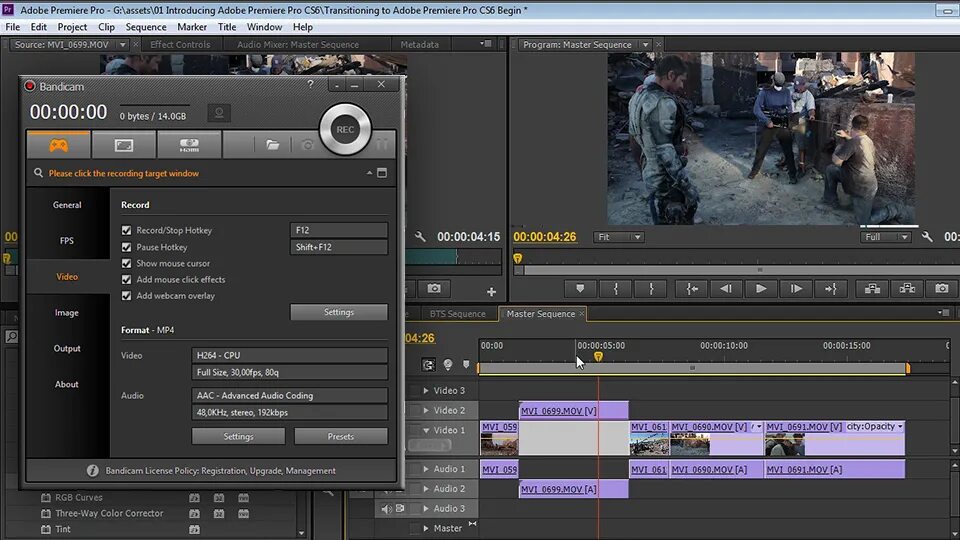Click Bandicam window-mode square icon
The image size is (960, 540).
382,173
